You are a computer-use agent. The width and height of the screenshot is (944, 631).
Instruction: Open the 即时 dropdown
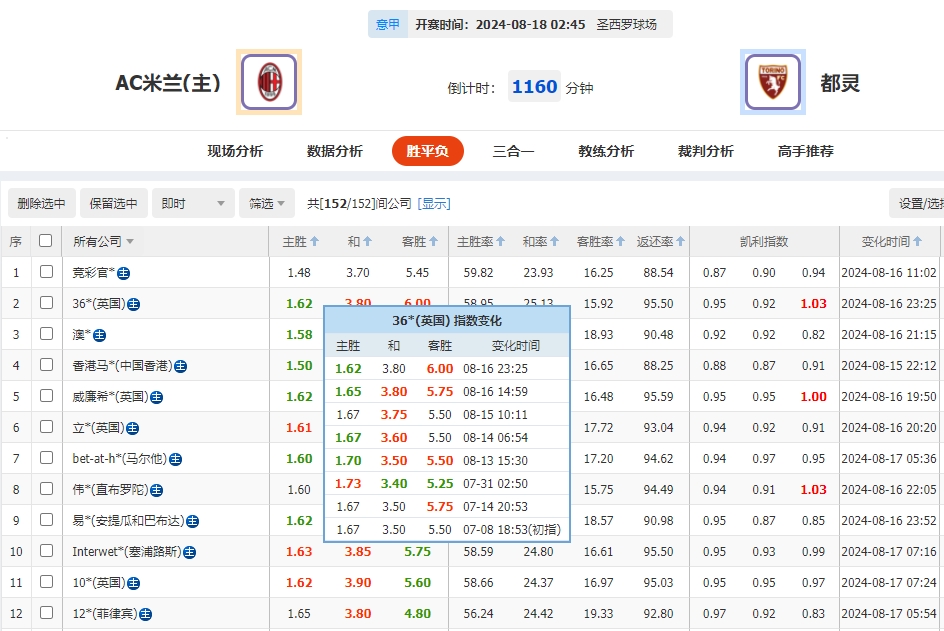tap(188, 202)
